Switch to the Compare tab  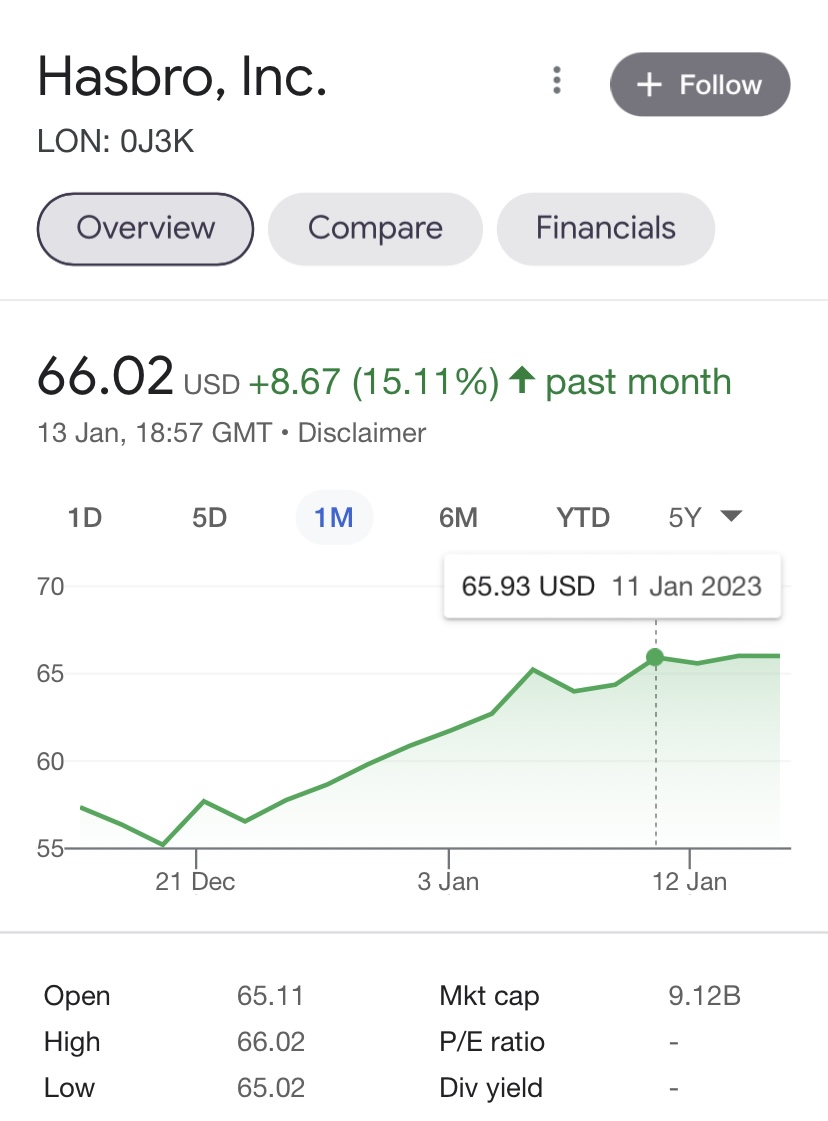pos(375,228)
